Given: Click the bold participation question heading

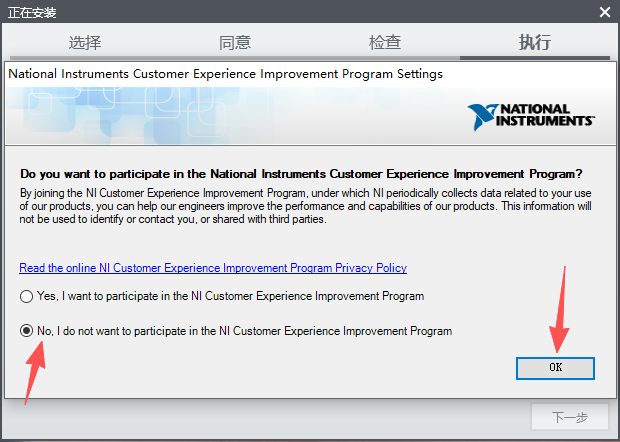Looking at the screenshot, I should (301, 172).
